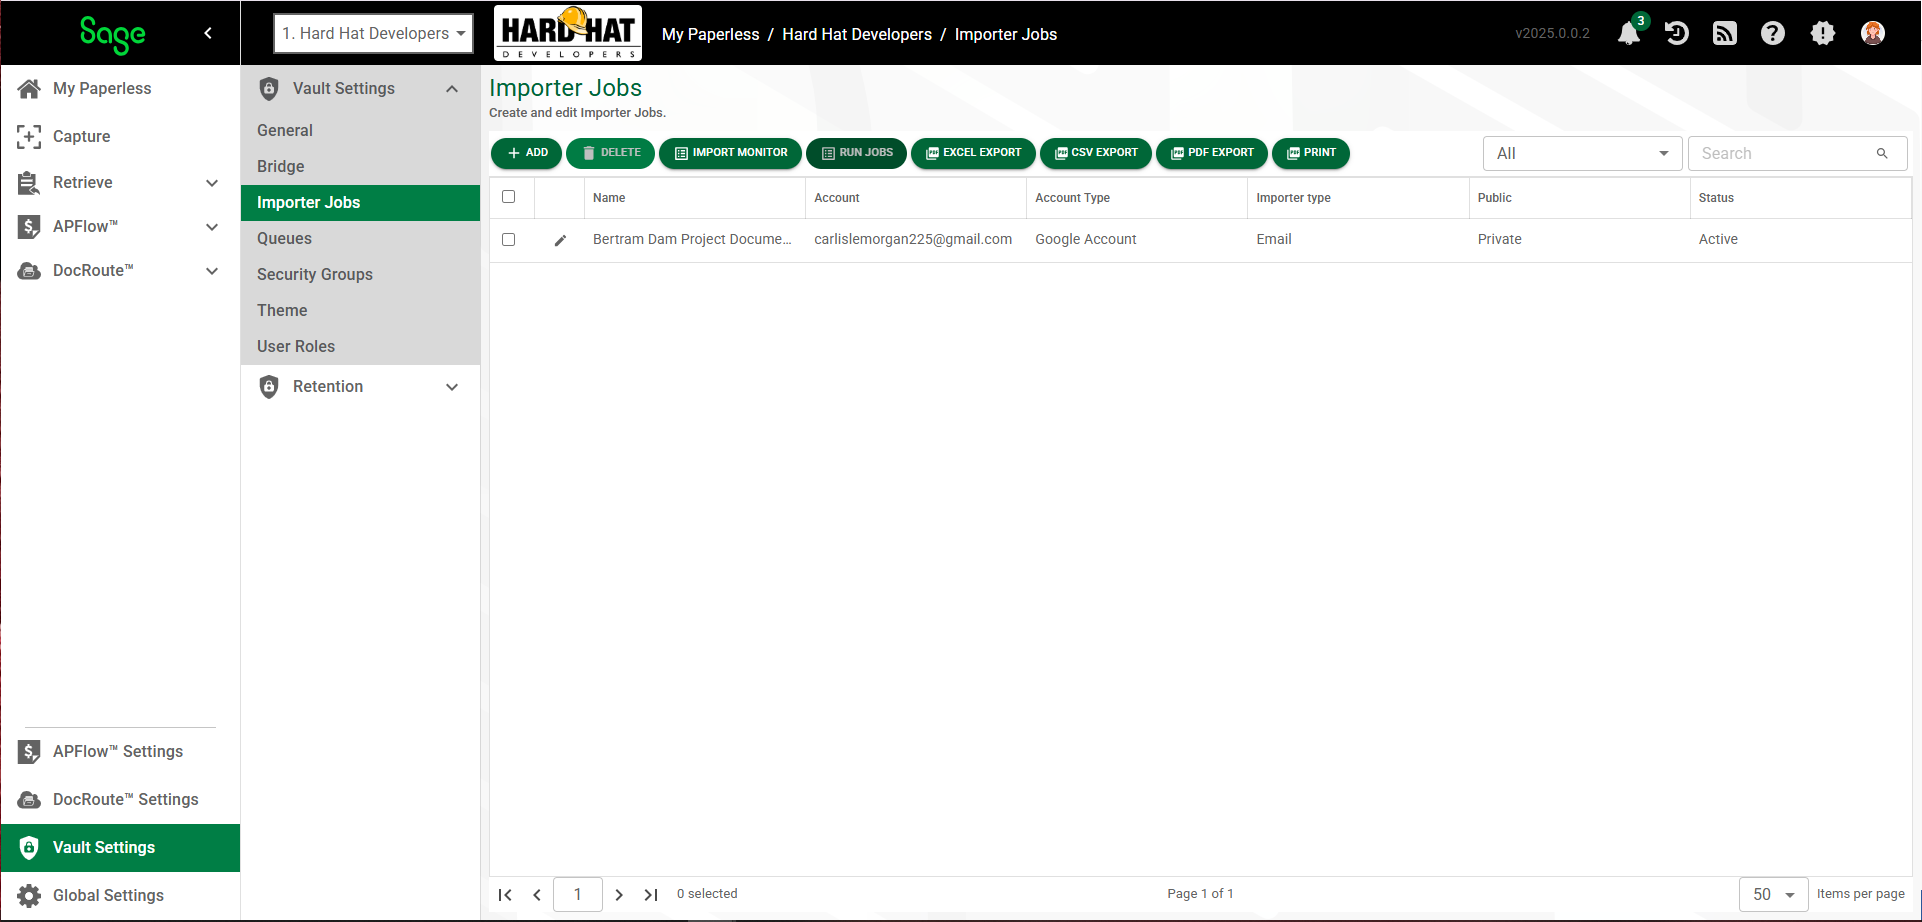
Task: Click the Excel Export button
Action: 973,153
